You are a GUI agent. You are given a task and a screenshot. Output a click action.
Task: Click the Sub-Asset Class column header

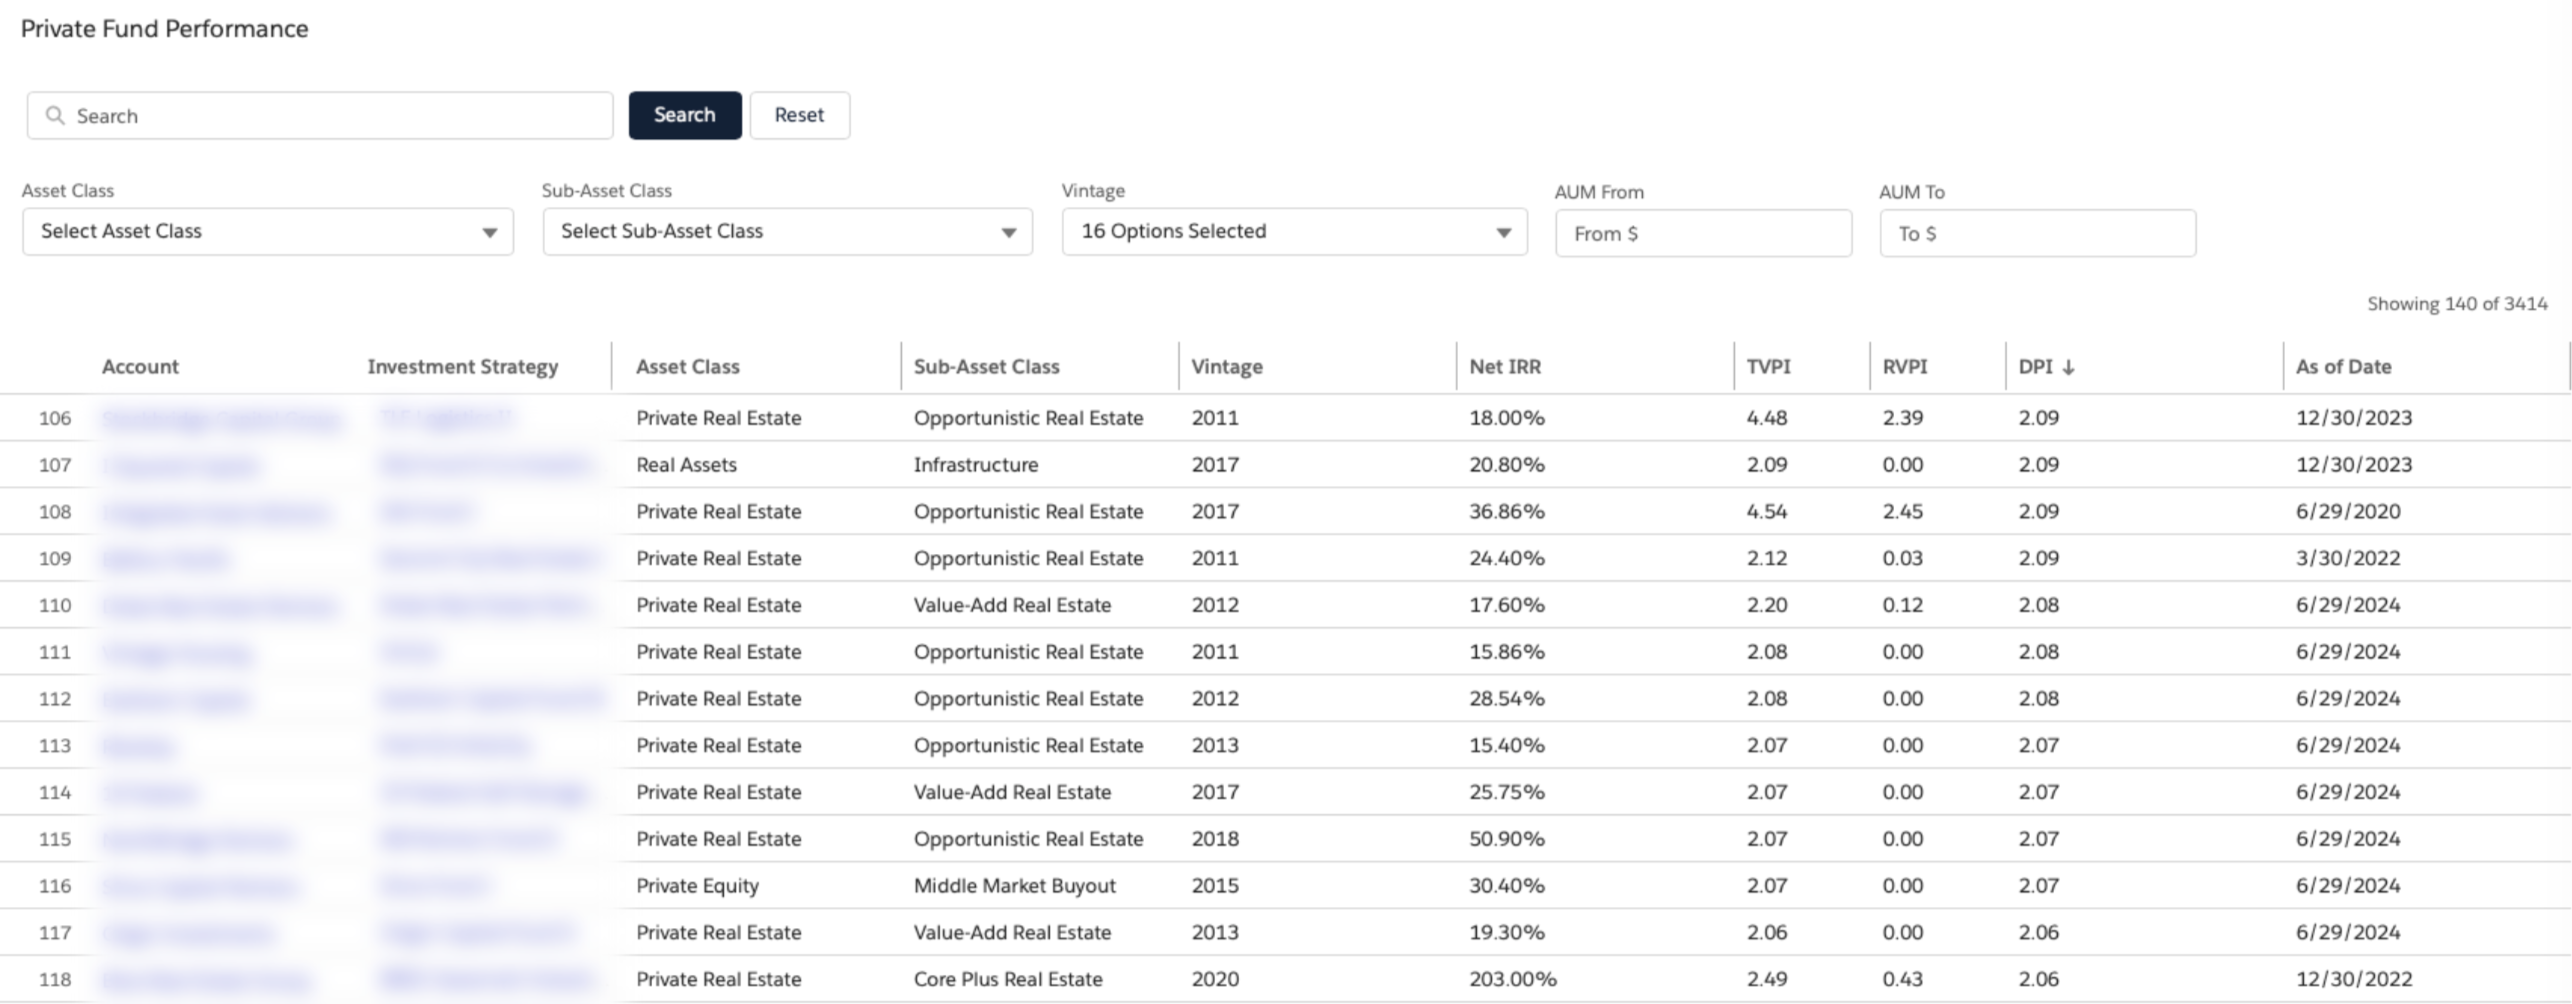986,367
